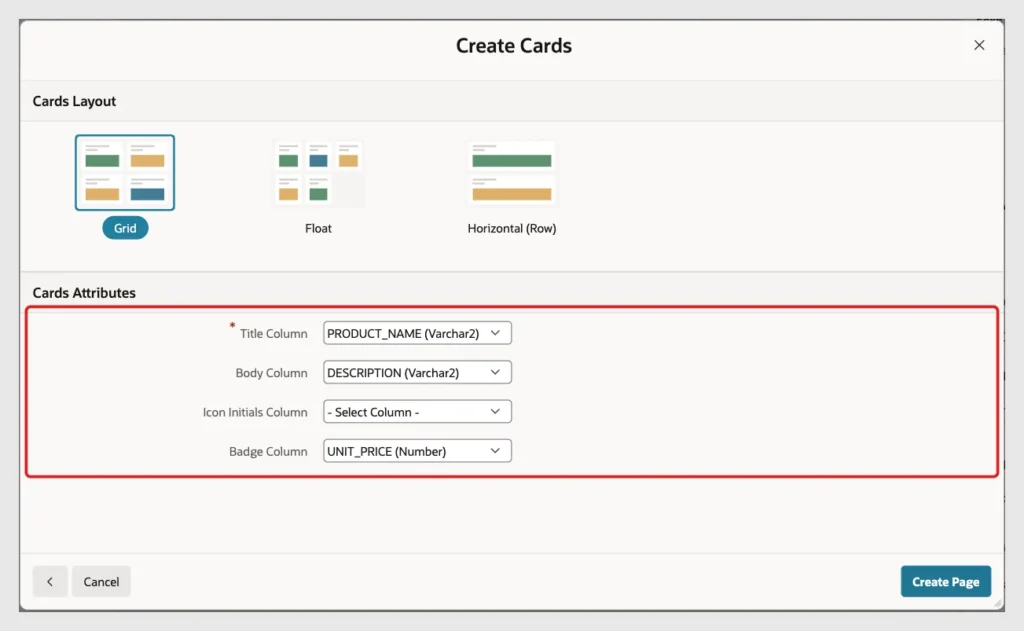Click the Create Page button
Image resolution: width=1024 pixels, height=631 pixels.
[946, 581]
